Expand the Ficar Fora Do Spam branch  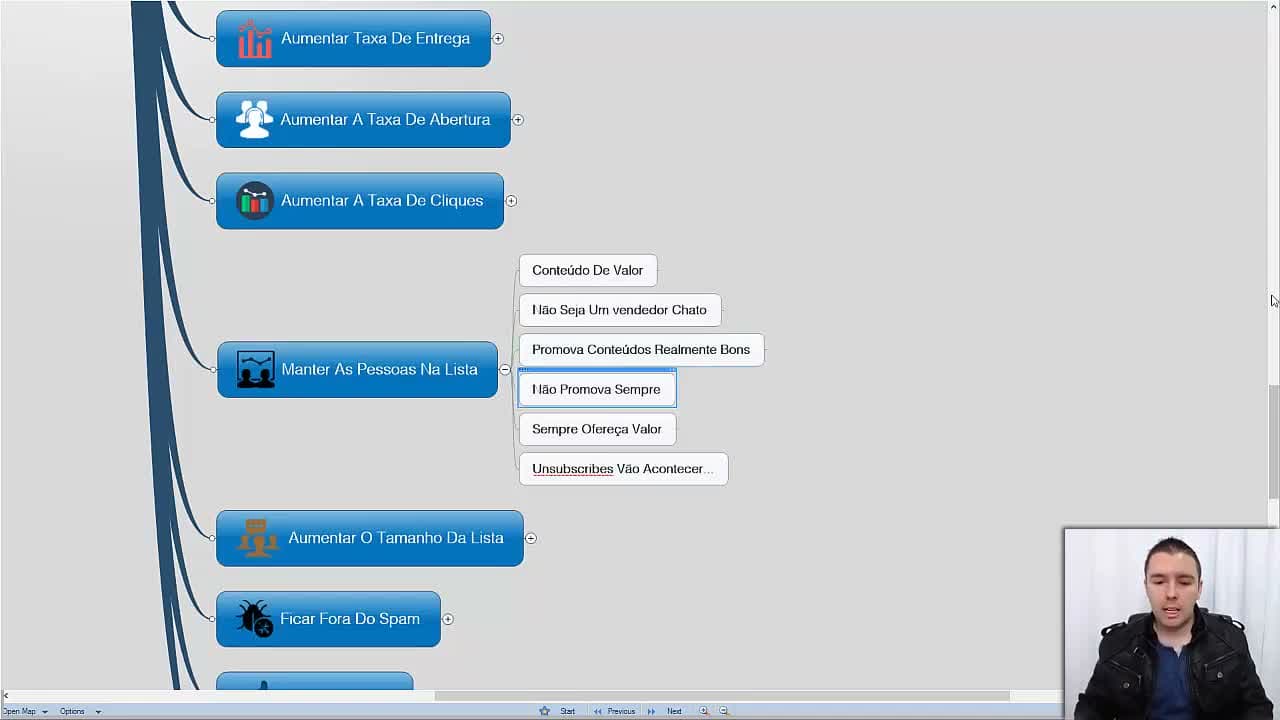448,619
